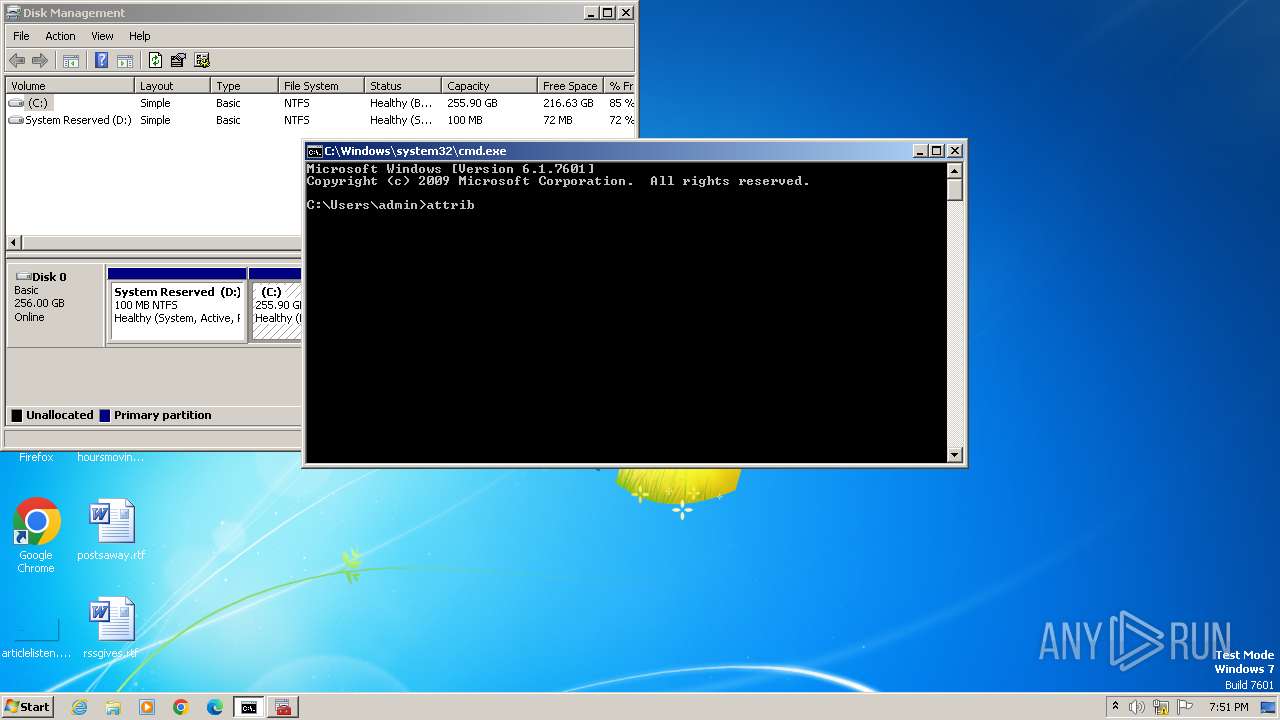This screenshot has height=720, width=1280.
Task: Open the File menu in Disk Management
Action: point(21,36)
